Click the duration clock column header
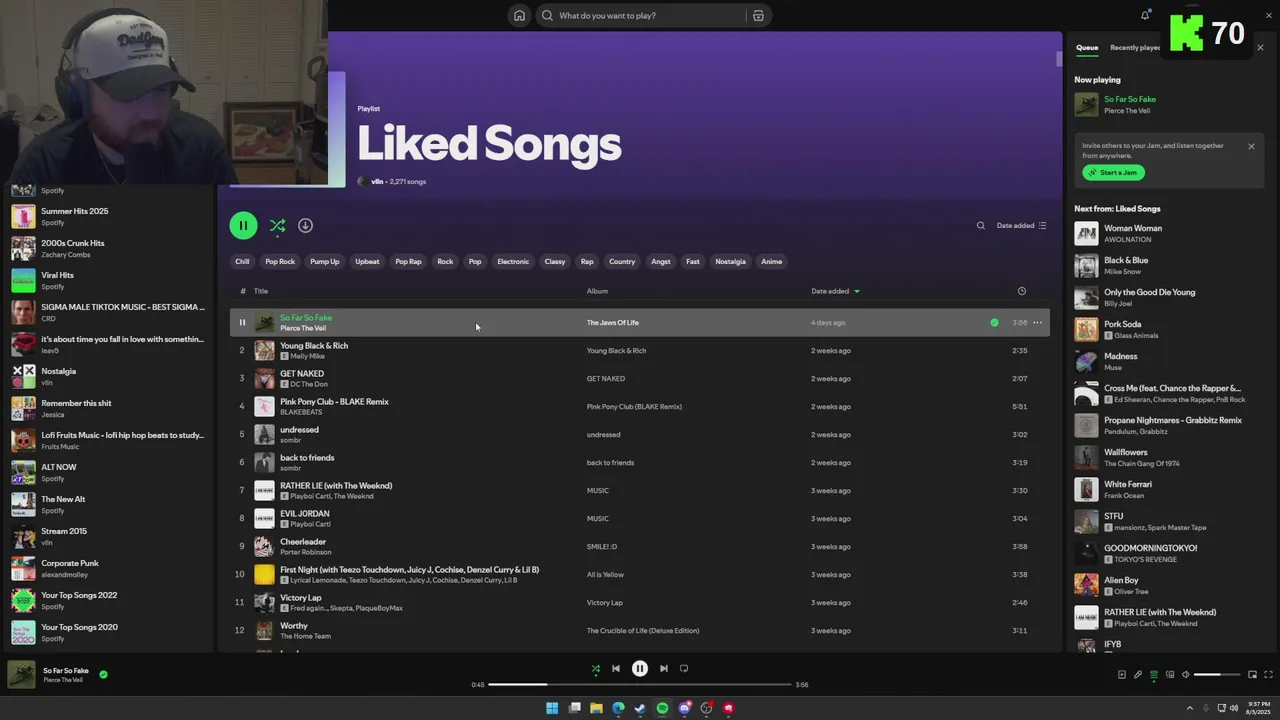This screenshot has width=1280, height=720. pos(1021,291)
